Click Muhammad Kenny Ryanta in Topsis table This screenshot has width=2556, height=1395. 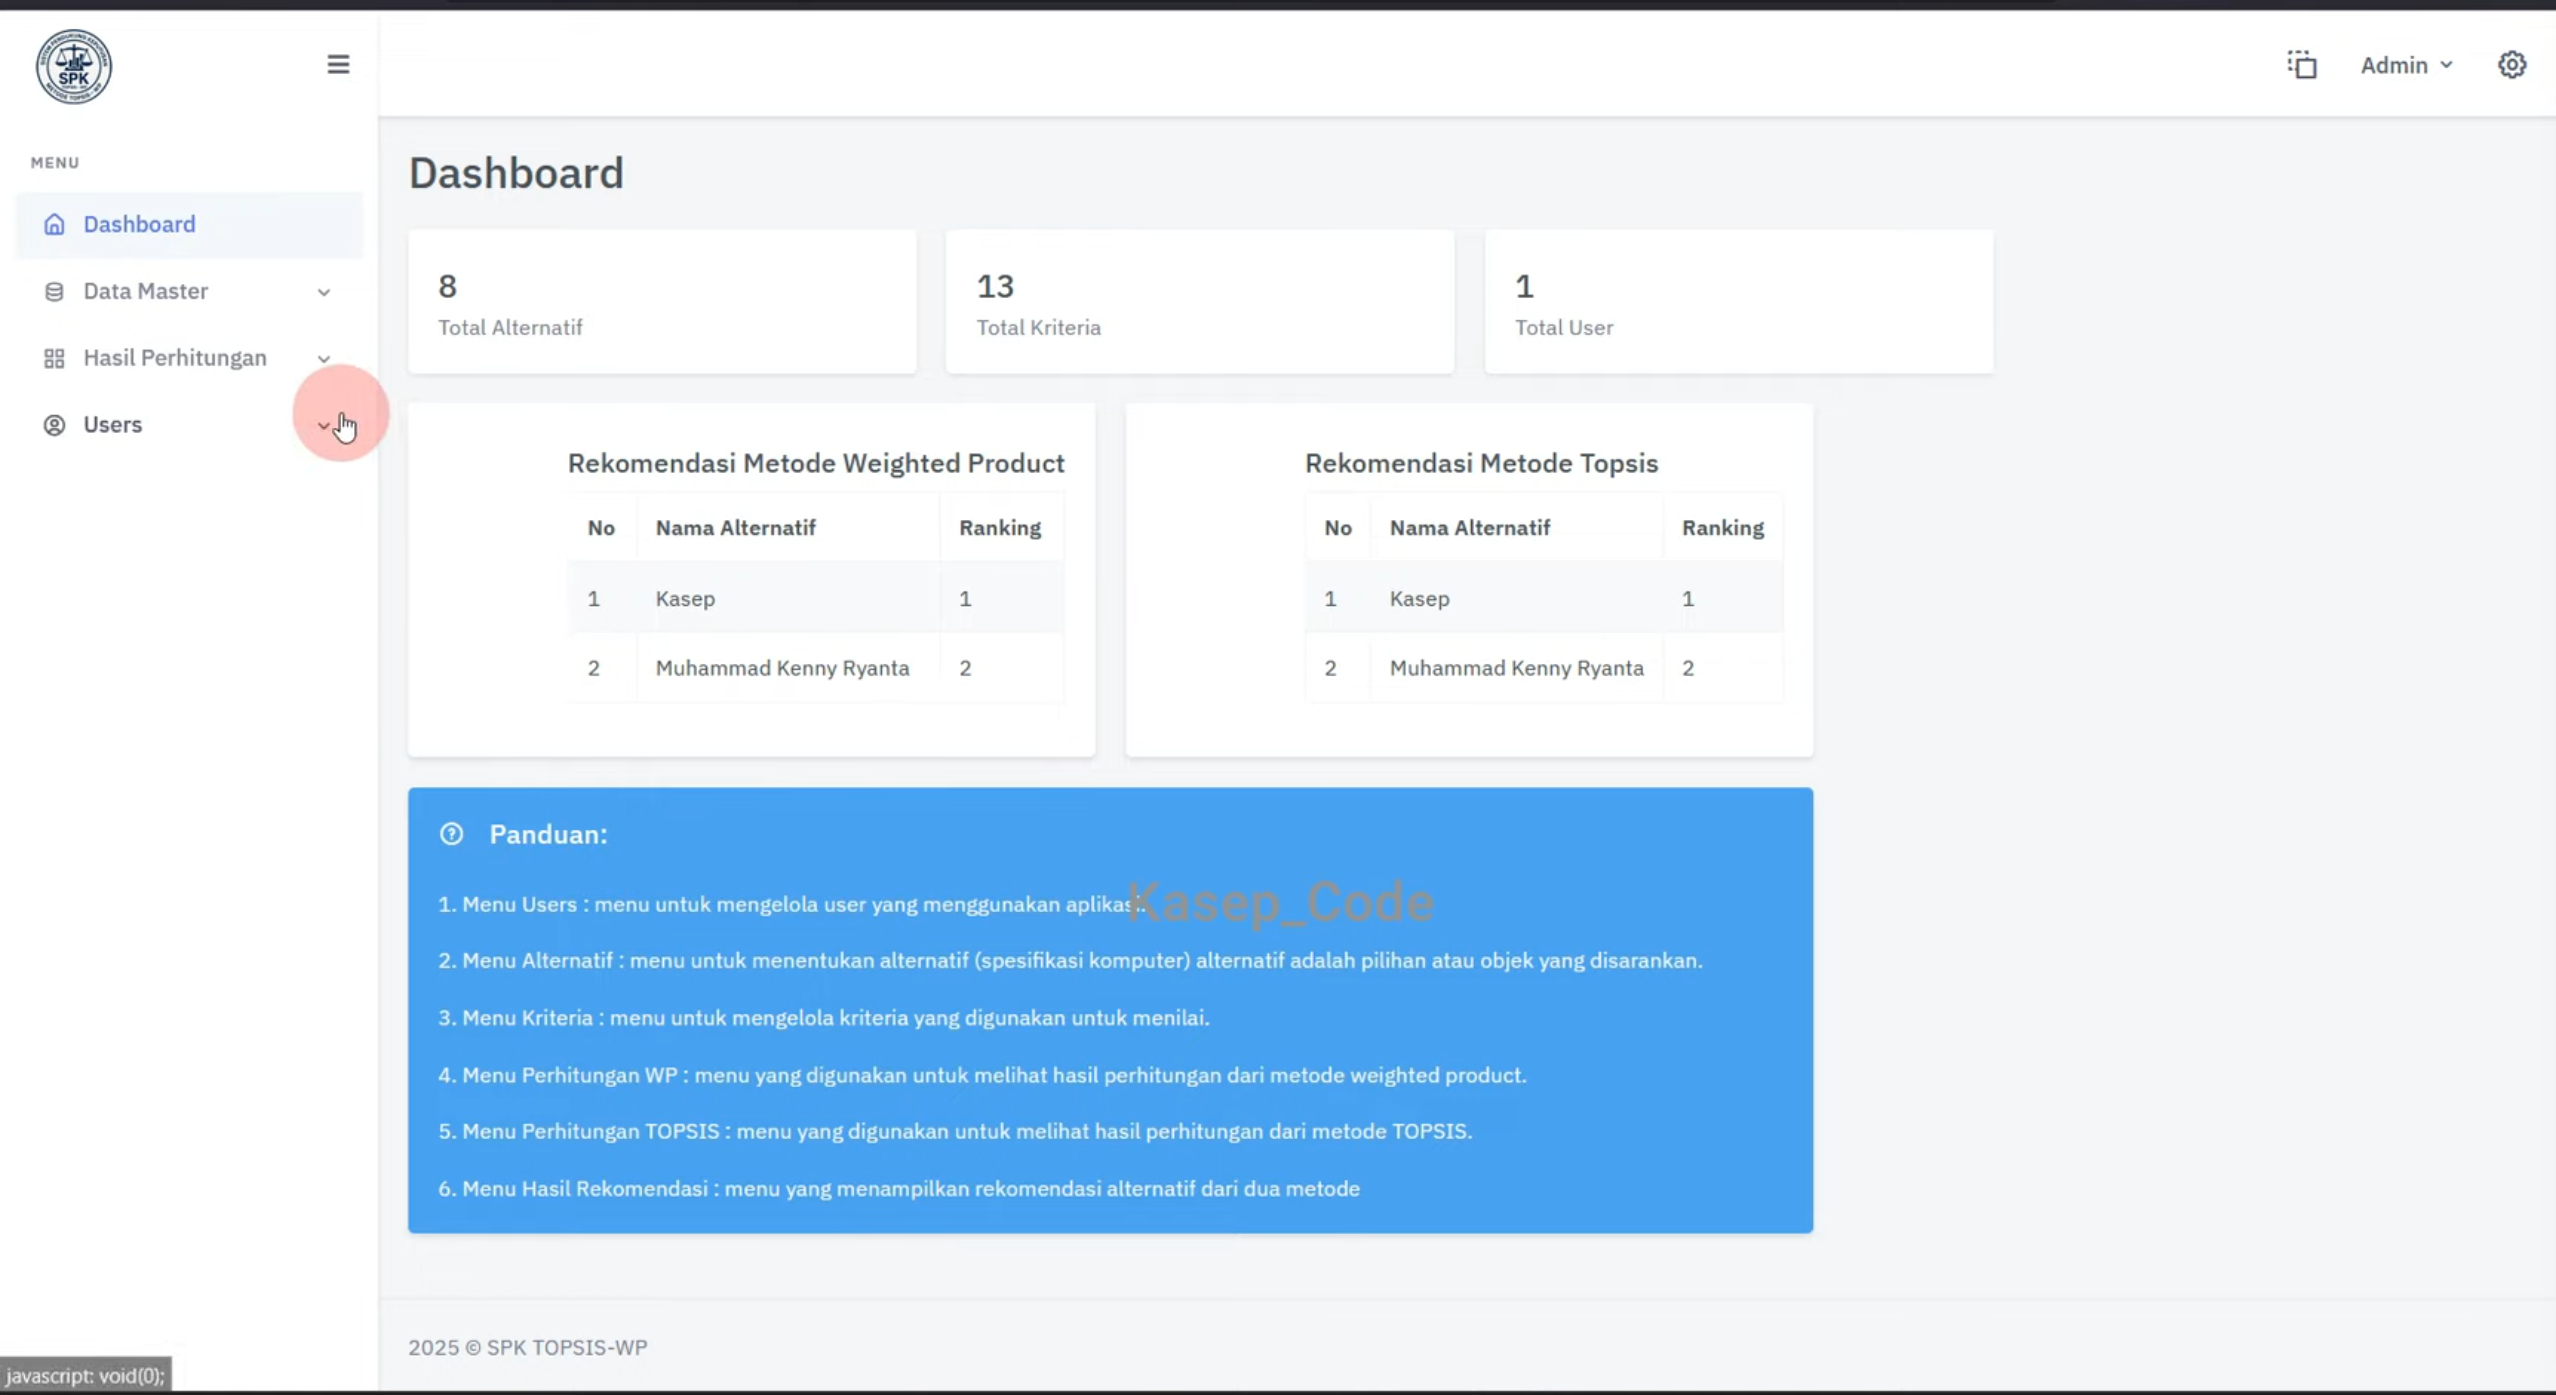pos(1516,668)
